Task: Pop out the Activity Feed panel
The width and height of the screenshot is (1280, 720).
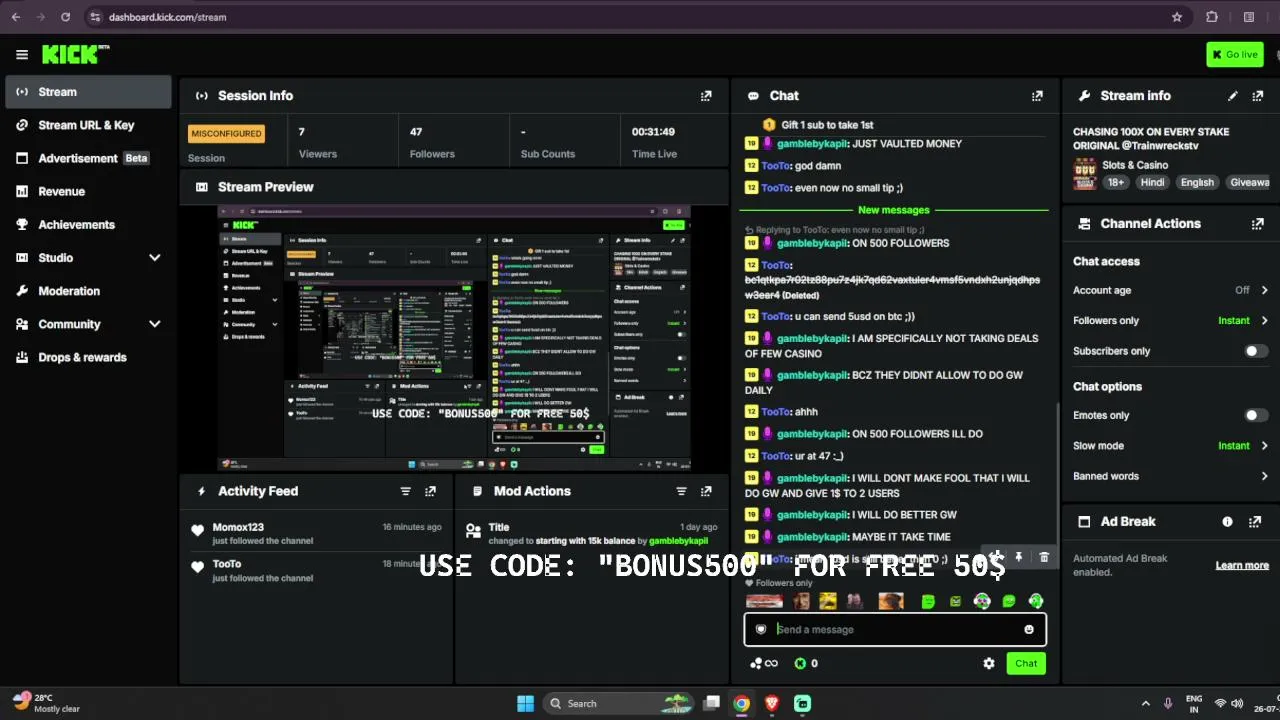Action: [x=430, y=491]
